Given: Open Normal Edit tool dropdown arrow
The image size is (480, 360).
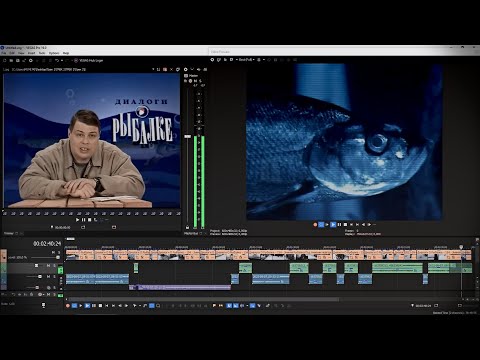Looking at the screenshot, I should click(140, 306).
